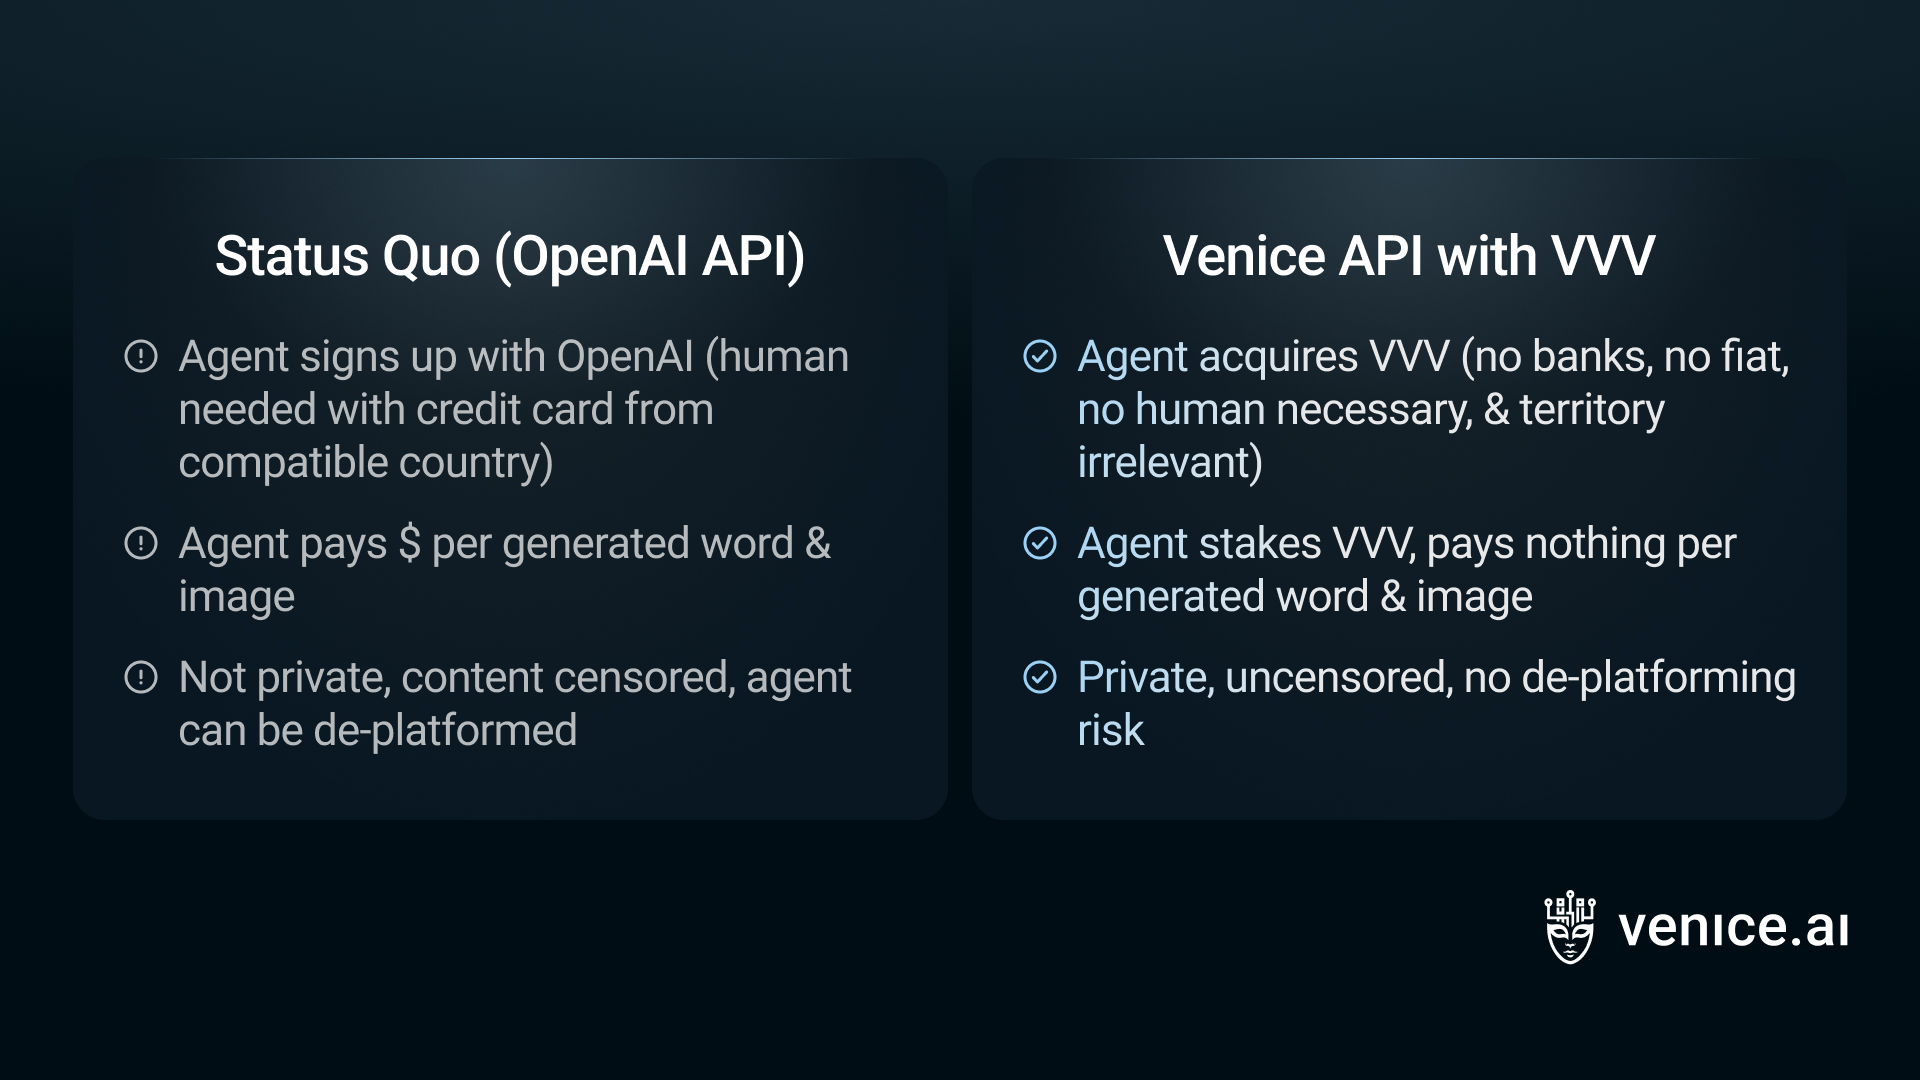1920x1080 pixels.
Task: Click 'Private, uncensored, no de-platforming risk' text
Action: point(1437,704)
